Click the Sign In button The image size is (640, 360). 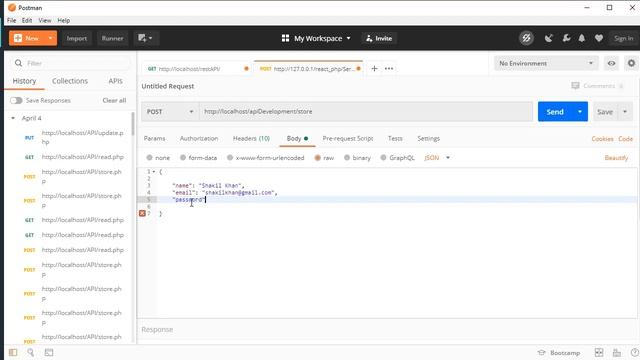pyautogui.click(x=623, y=38)
